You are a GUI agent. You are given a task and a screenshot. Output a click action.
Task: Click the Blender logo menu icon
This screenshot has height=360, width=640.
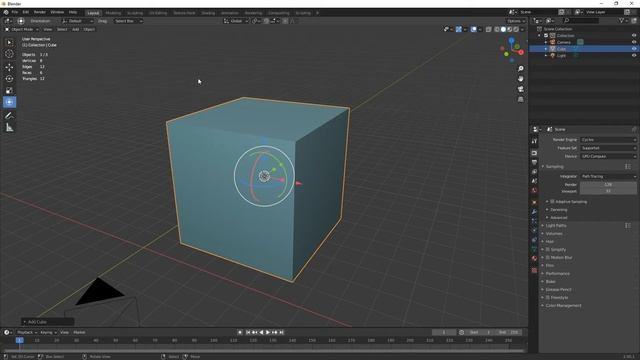point(6,13)
